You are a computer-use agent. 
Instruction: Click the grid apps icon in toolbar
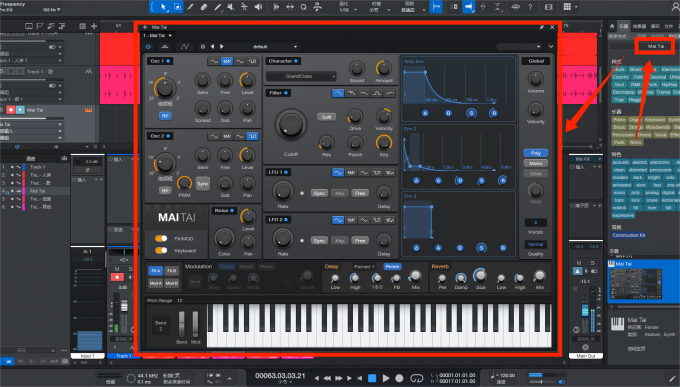[x=567, y=7]
